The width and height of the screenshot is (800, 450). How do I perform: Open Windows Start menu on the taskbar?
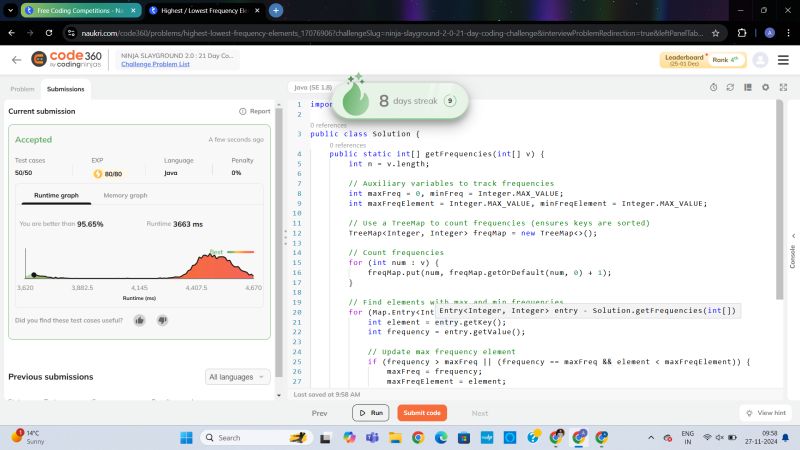click(186, 437)
